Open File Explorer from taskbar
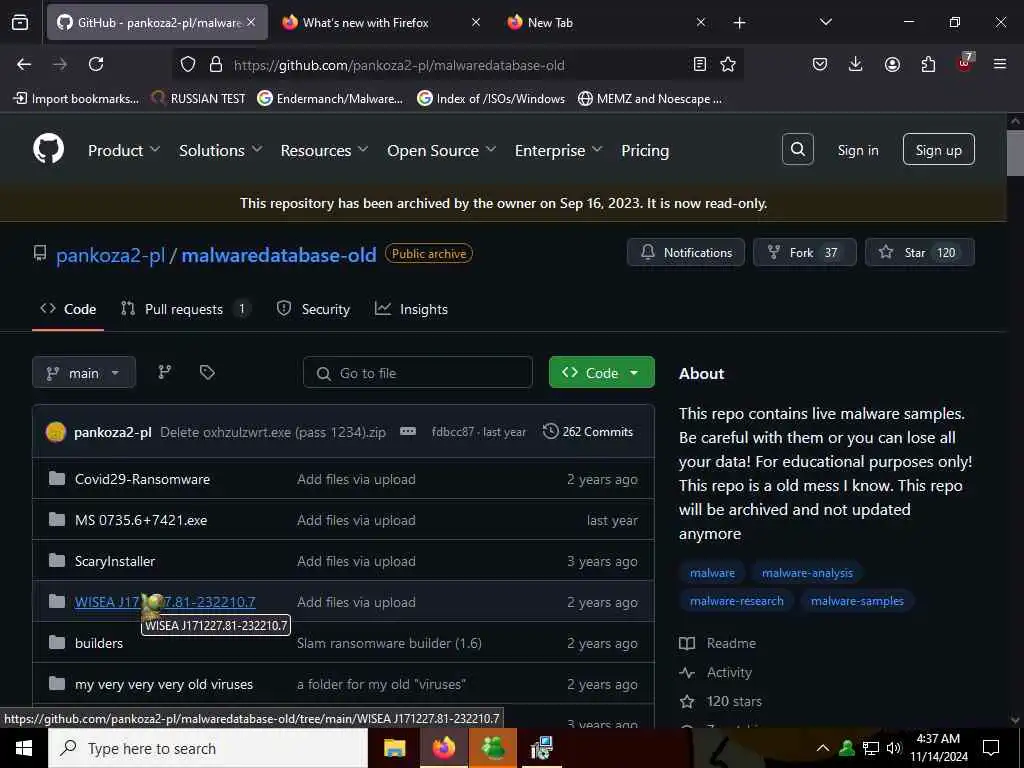Viewport: 1024px width, 768px height. point(394,748)
